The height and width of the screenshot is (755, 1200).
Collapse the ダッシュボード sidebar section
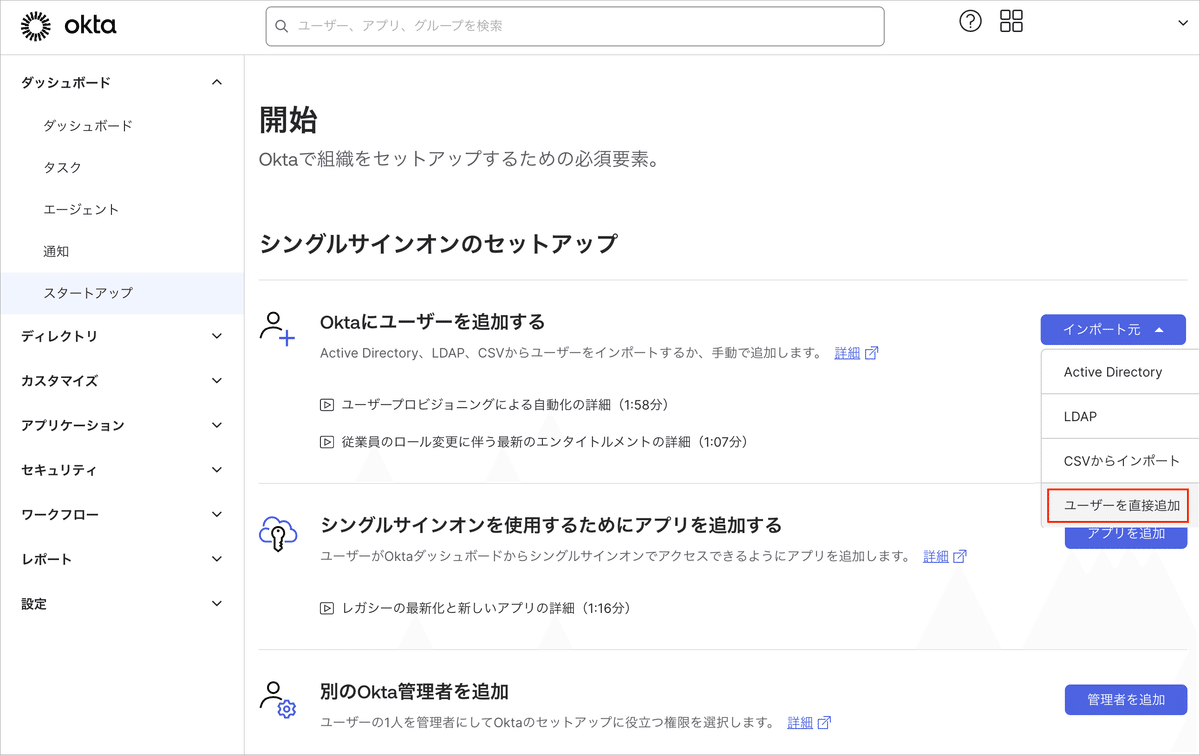point(122,82)
